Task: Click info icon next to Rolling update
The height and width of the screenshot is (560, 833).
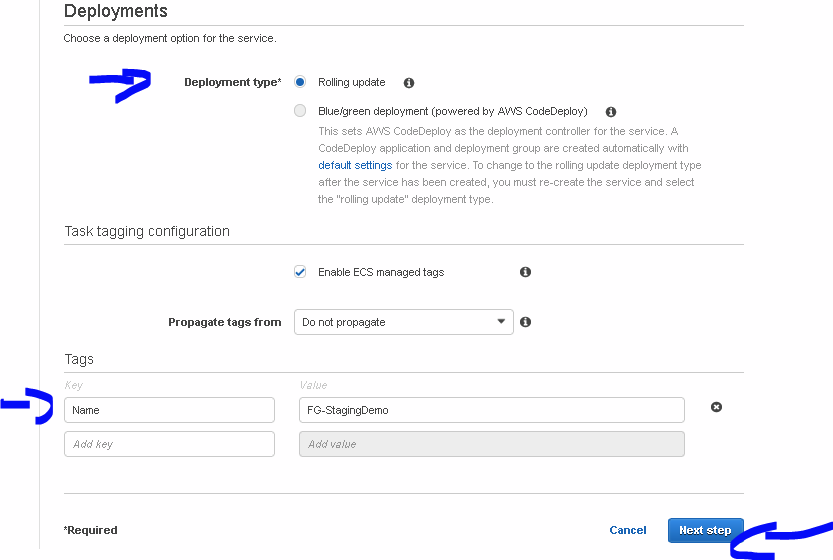Action: 408,83
